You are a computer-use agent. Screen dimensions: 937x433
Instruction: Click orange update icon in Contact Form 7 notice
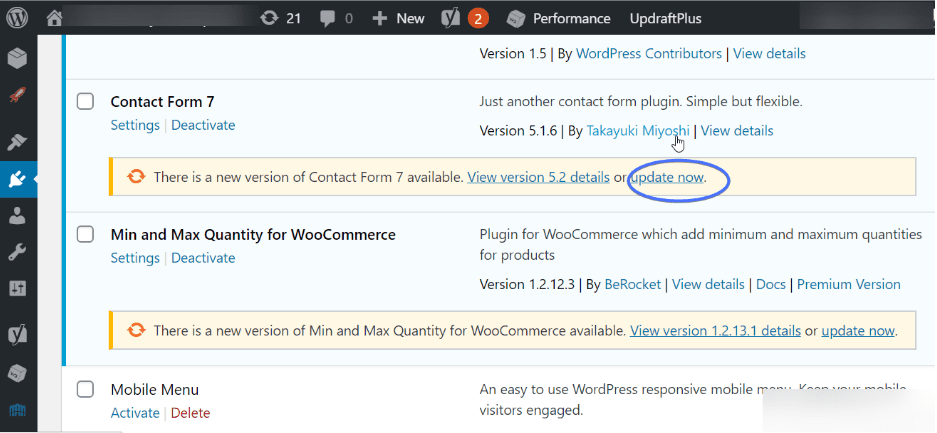coord(136,177)
